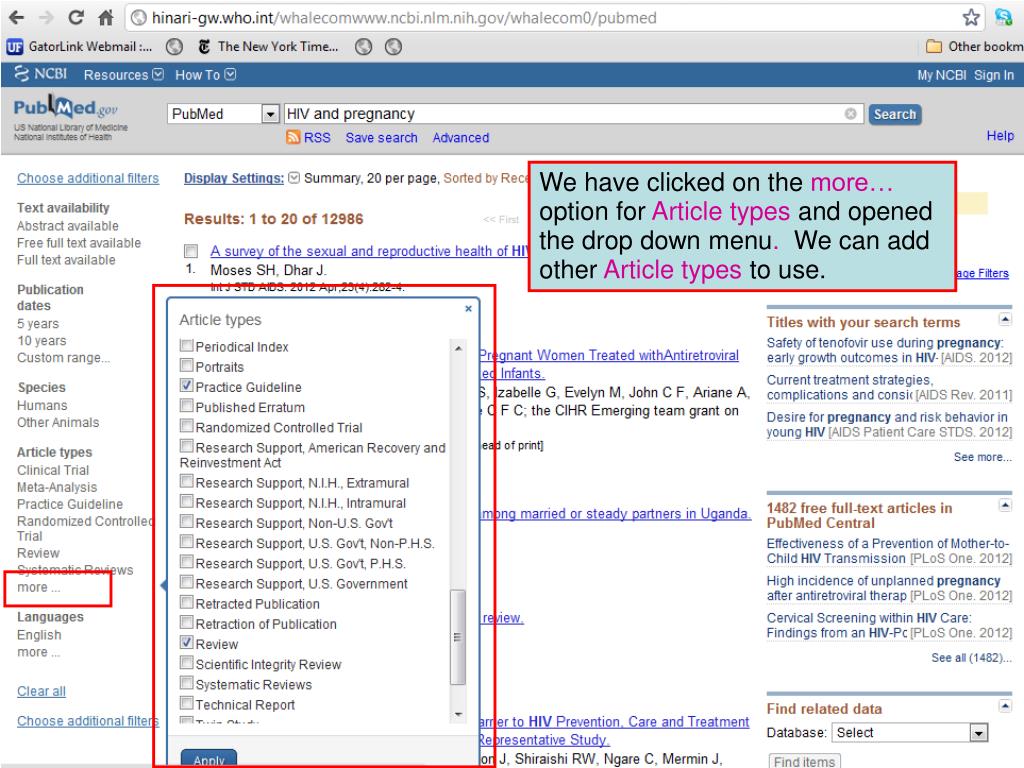The height and width of the screenshot is (768, 1024).
Task: Collapse free full-text articles panel
Action: [x=1005, y=505]
